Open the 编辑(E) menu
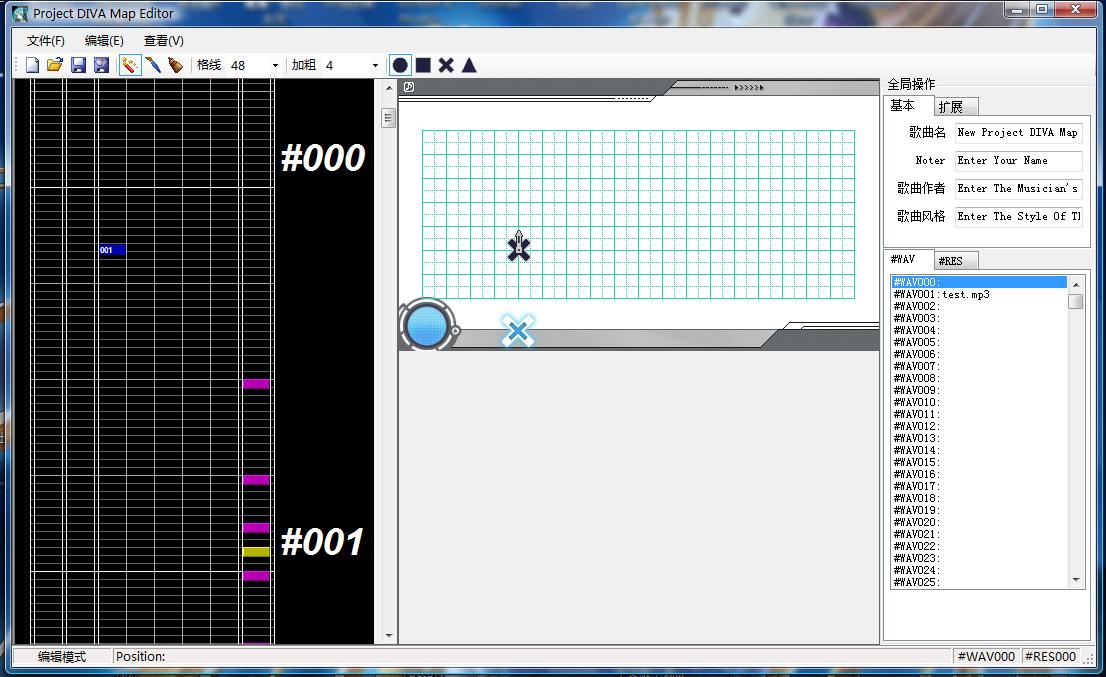This screenshot has width=1106, height=677. pyautogui.click(x=104, y=41)
